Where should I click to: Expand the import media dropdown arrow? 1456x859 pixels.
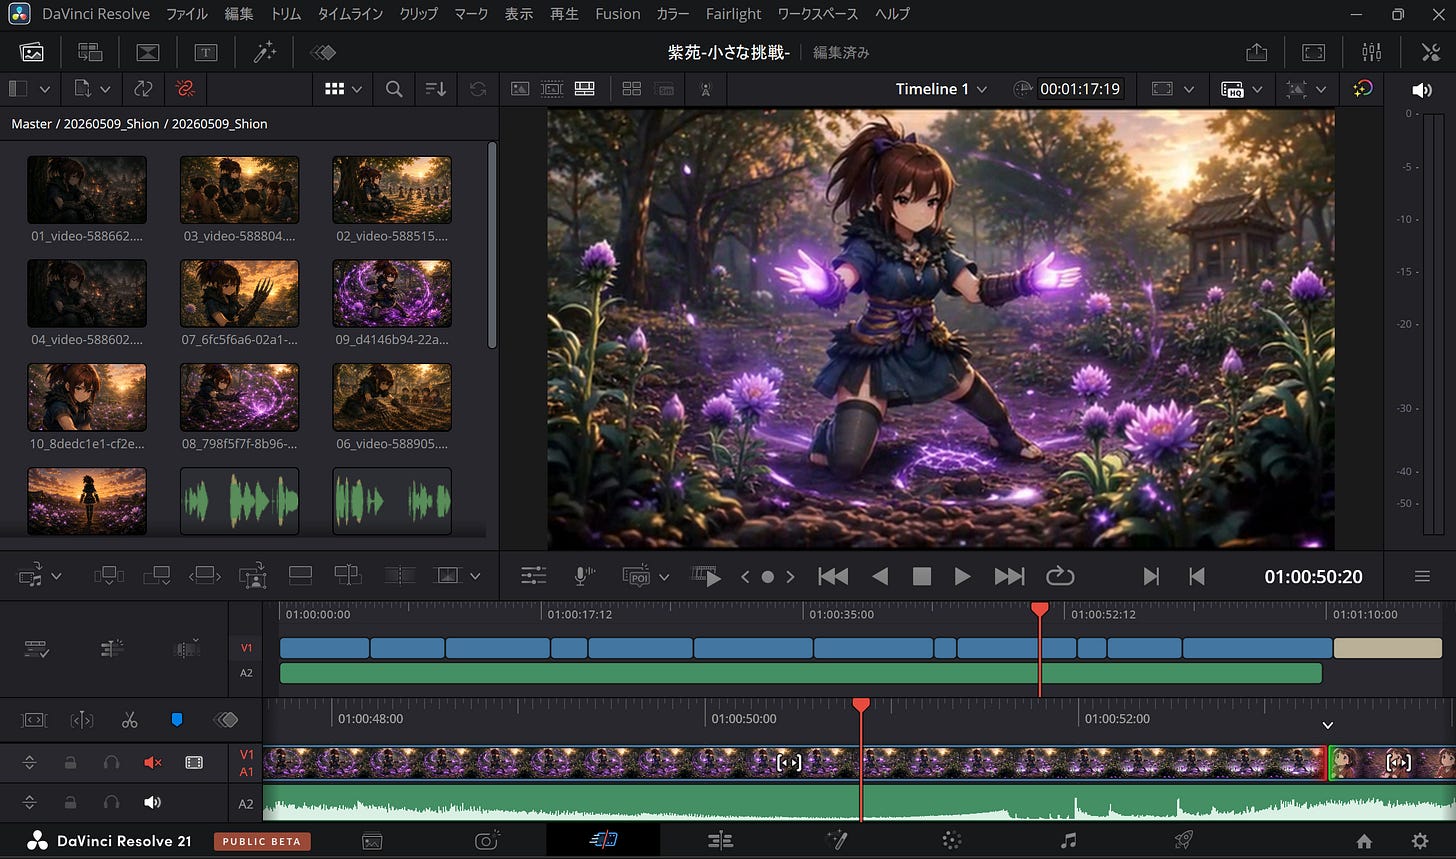105,89
